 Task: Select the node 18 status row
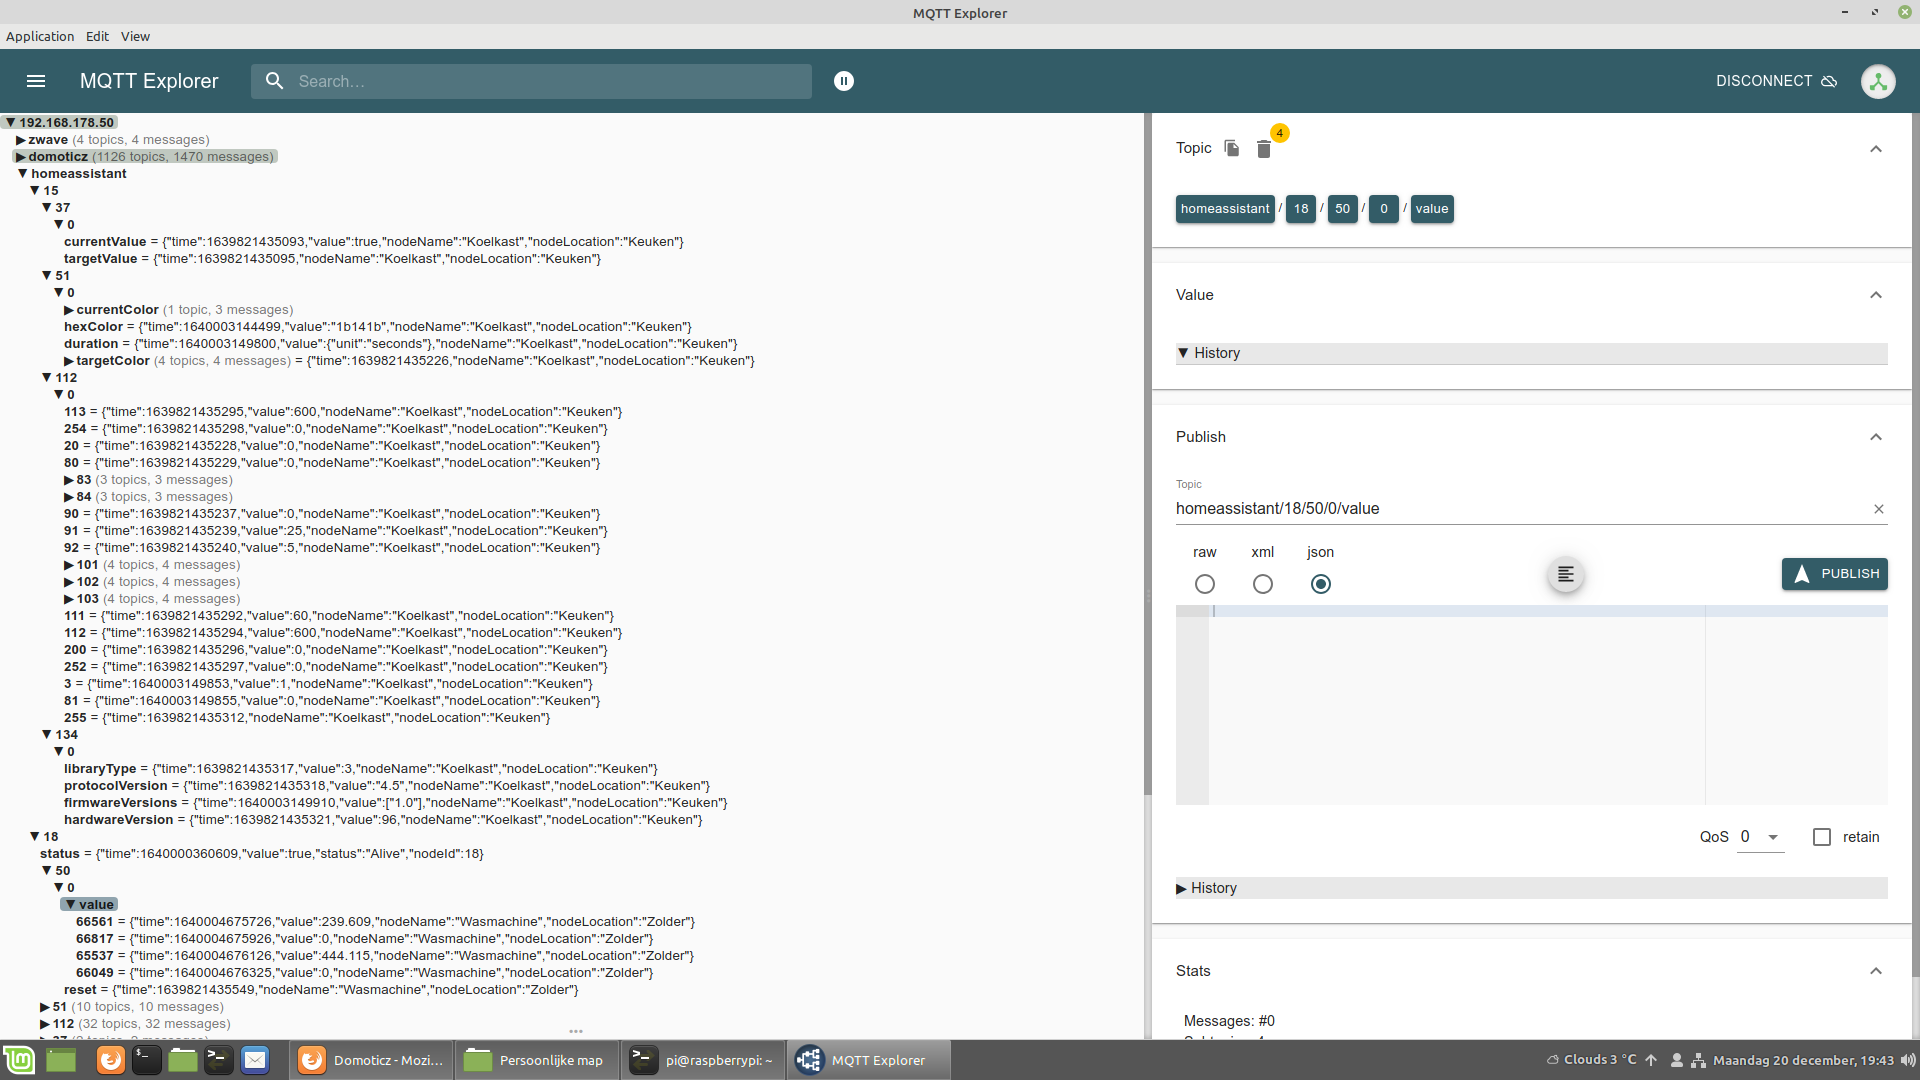point(262,854)
